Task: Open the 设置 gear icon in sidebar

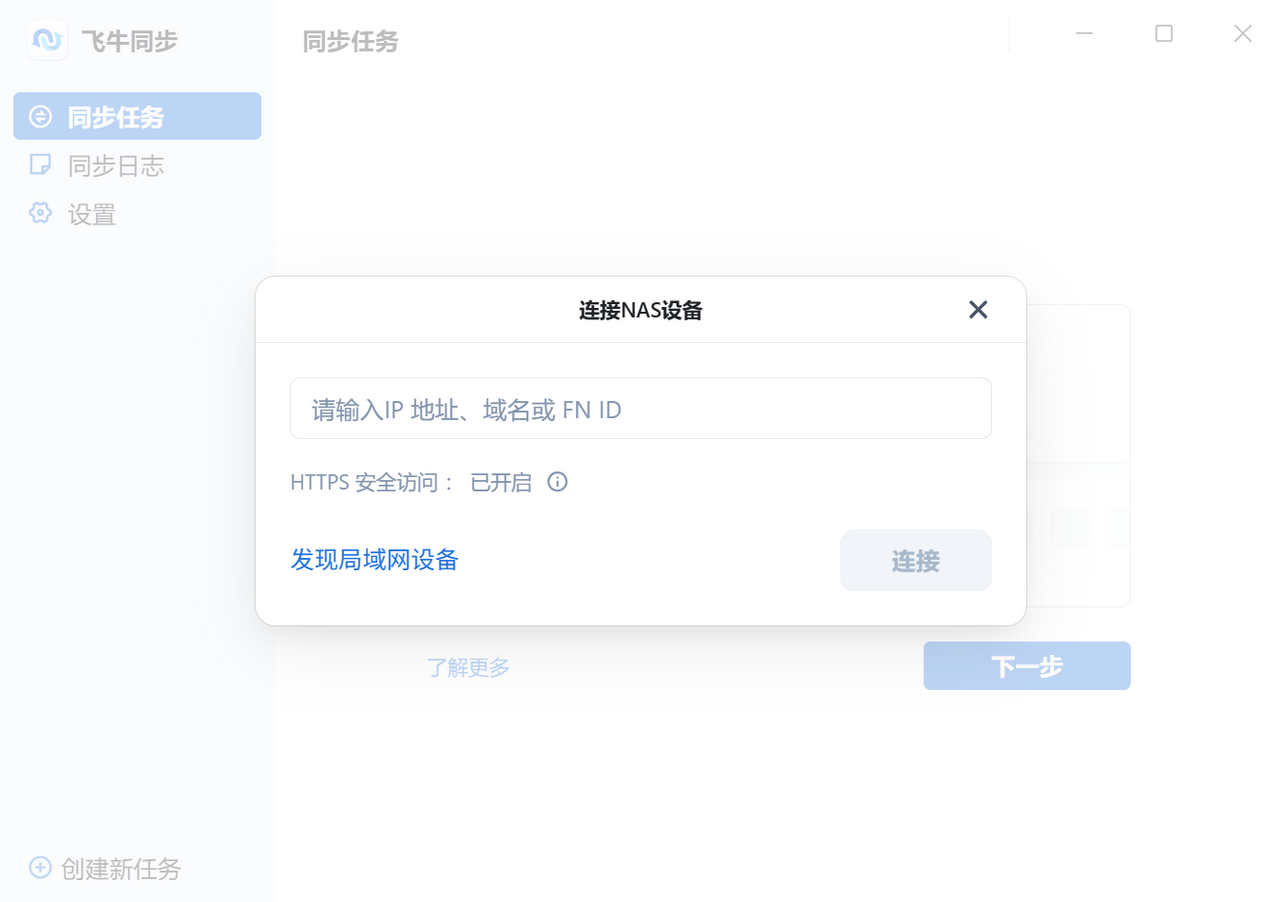Action: pos(40,214)
